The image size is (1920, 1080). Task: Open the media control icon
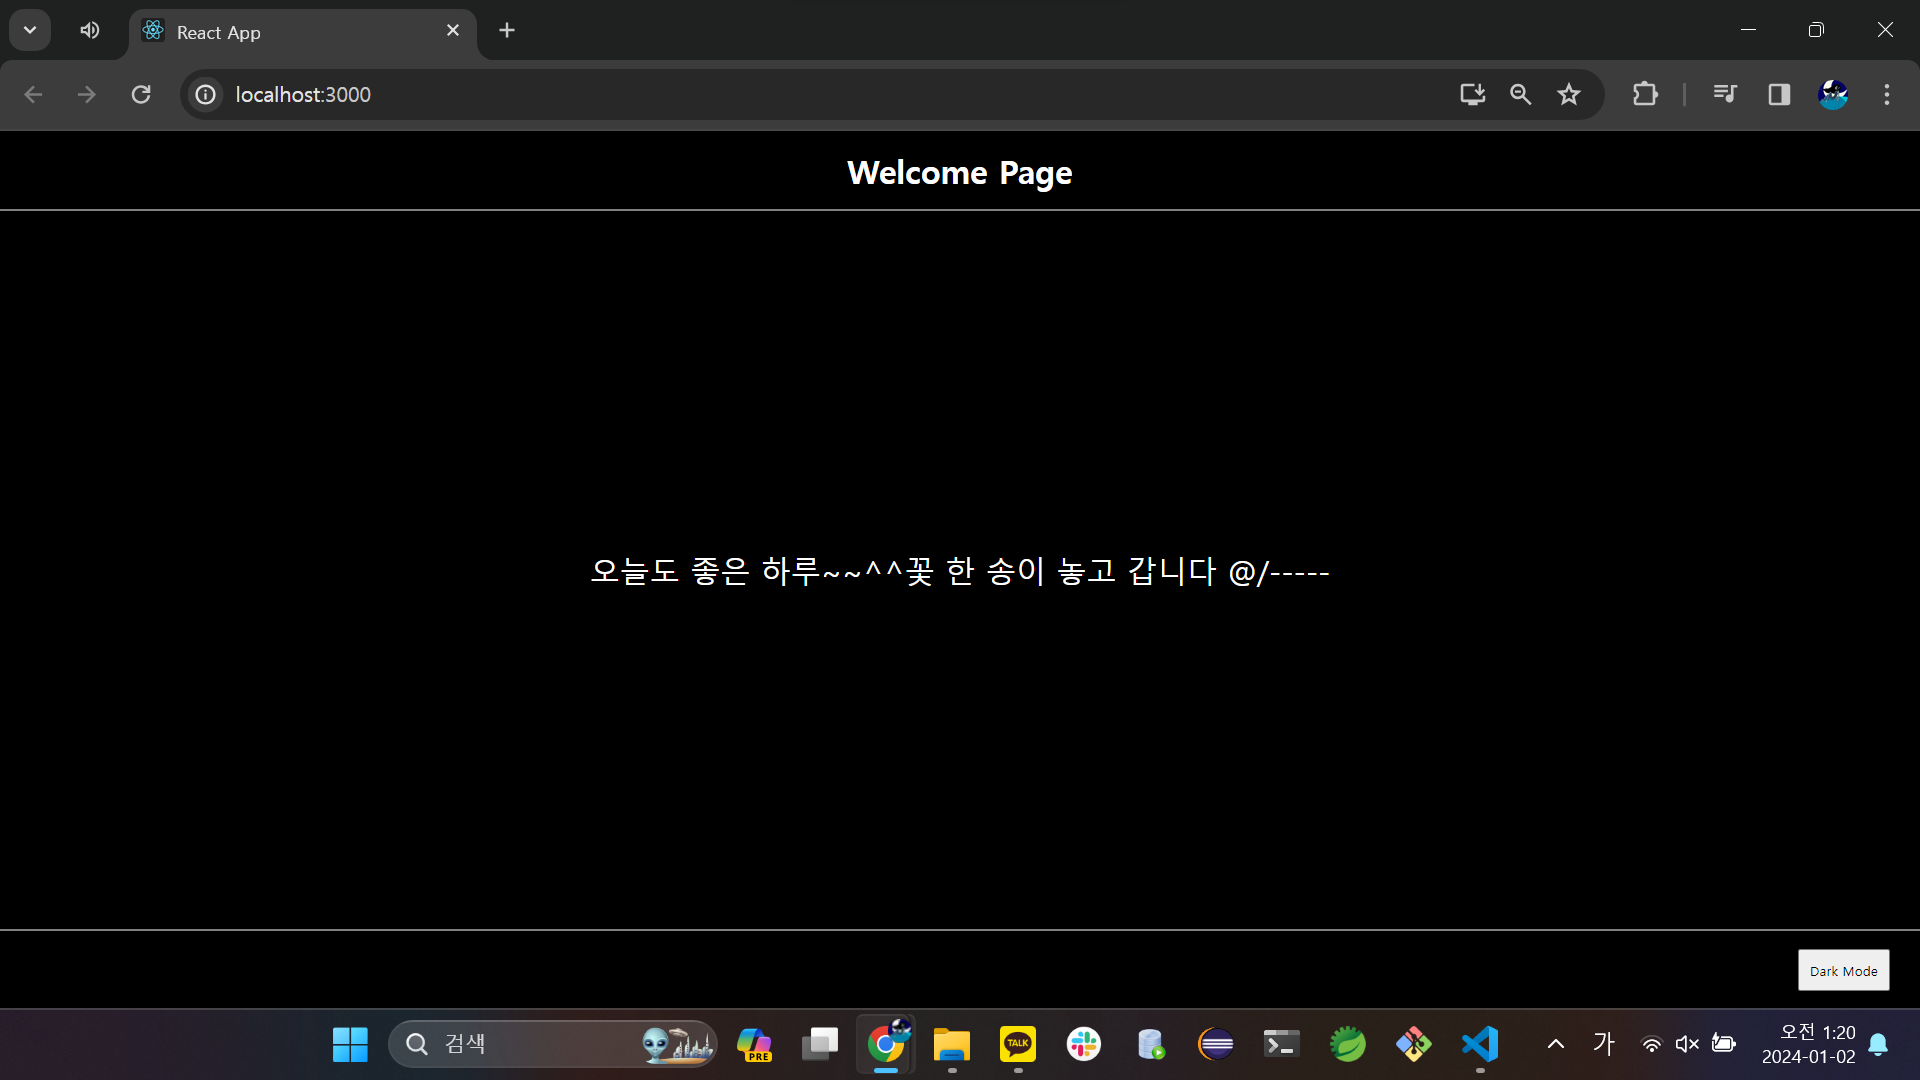point(1725,94)
